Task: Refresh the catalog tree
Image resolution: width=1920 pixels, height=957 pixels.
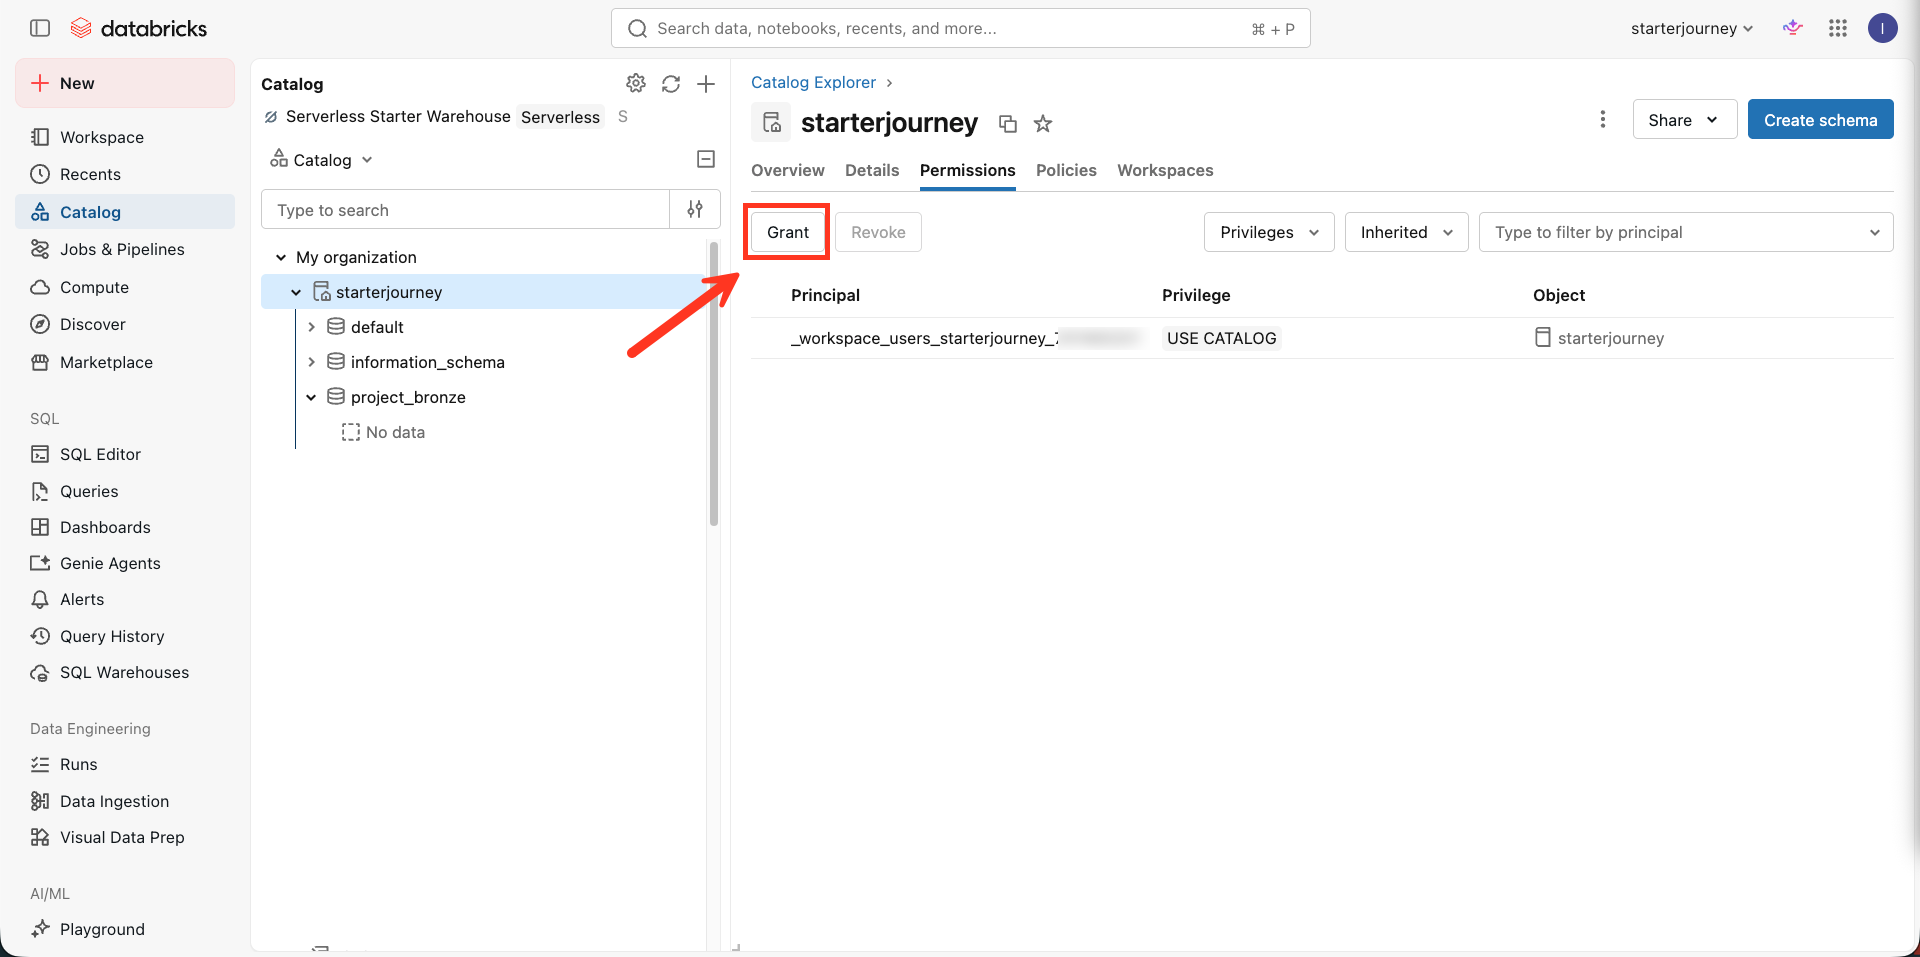Action: pyautogui.click(x=671, y=84)
